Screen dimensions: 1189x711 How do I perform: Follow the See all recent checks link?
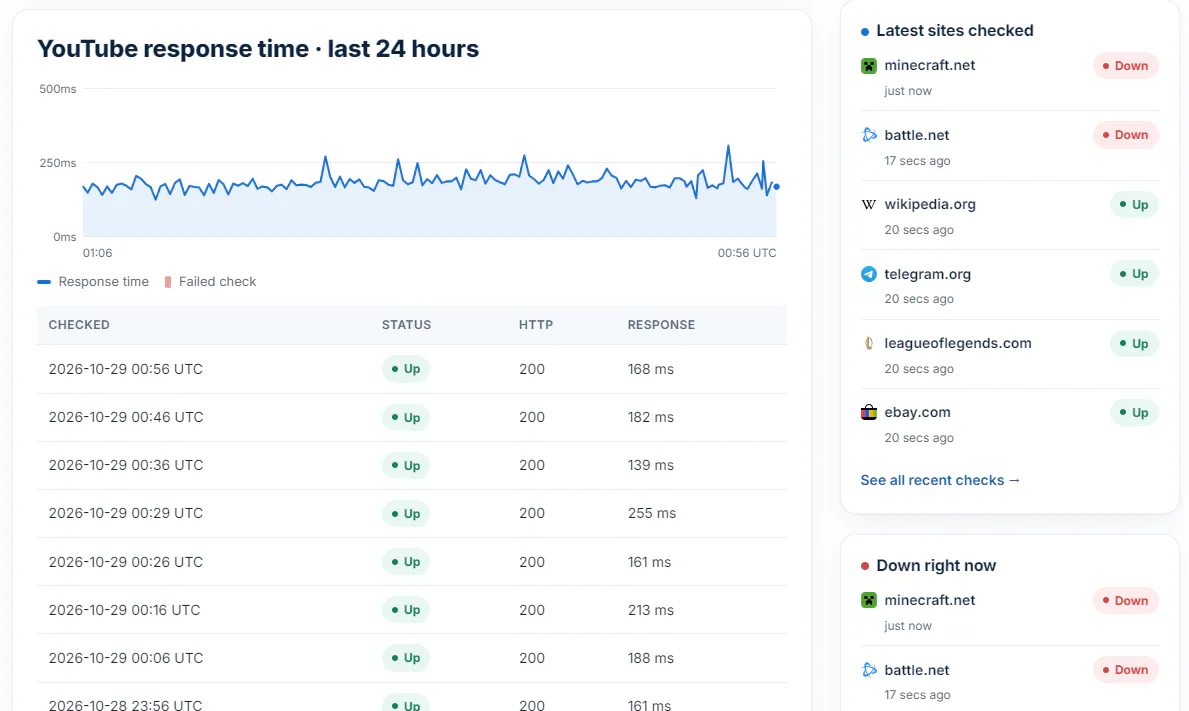pos(940,481)
